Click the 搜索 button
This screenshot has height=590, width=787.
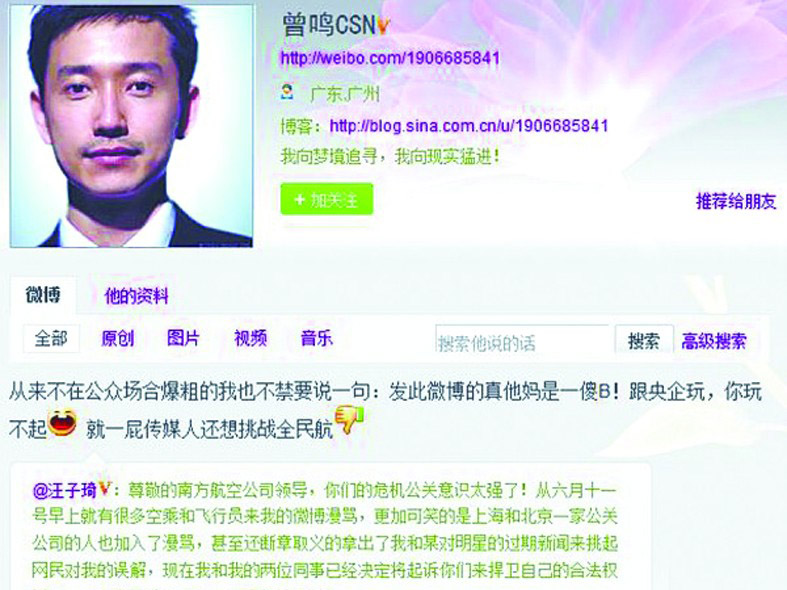pos(644,341)
